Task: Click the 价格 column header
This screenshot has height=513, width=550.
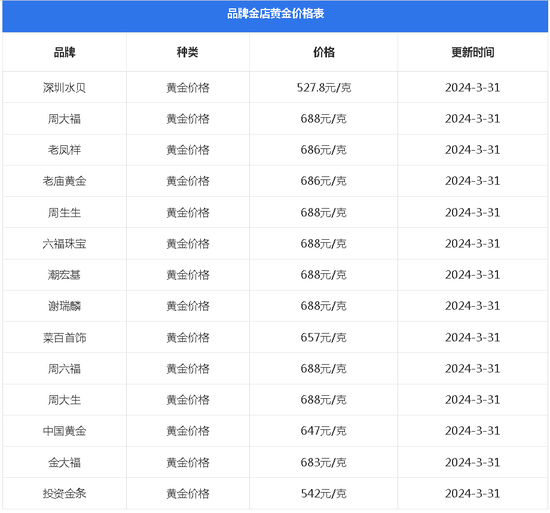Action: [324, 52]
